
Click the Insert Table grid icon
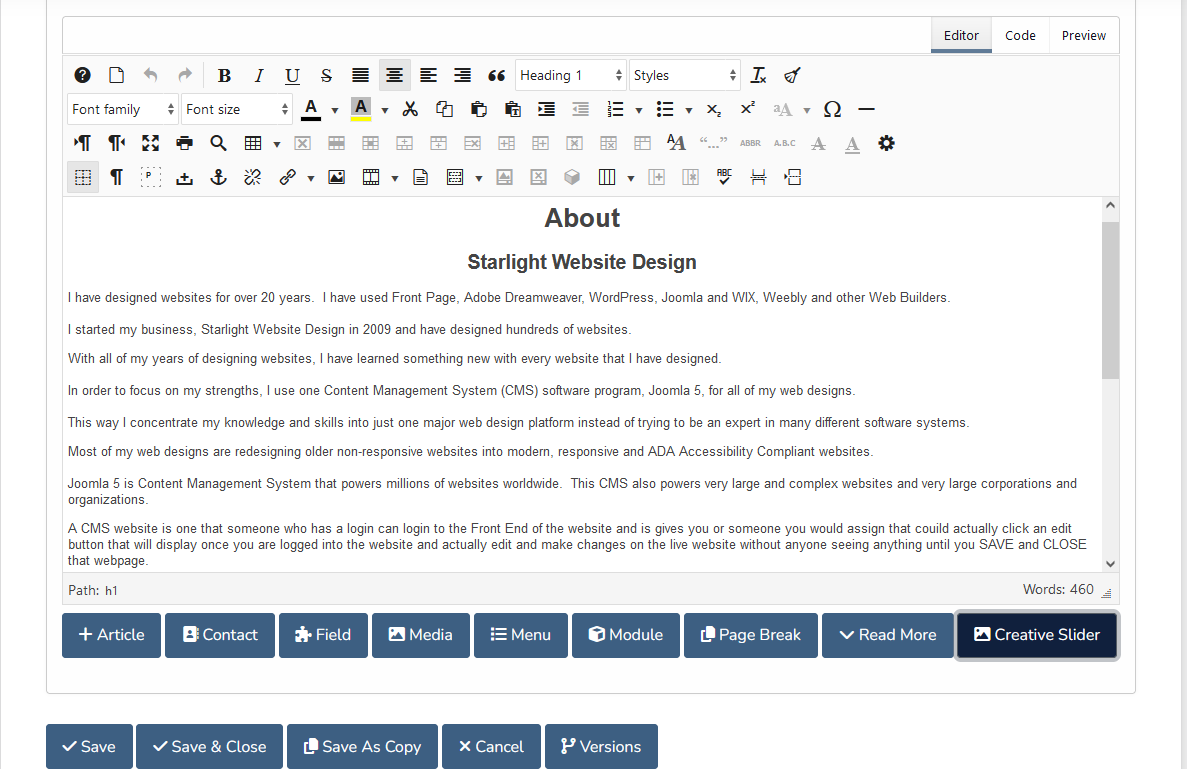[x=253, y=143]
